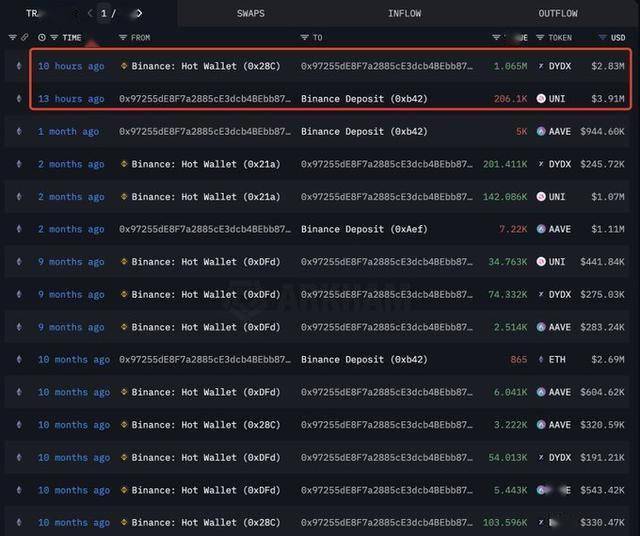Click UNI token icon in $441.84K row
The height and width of the screenshot is (536, 640).
tap(541, 261)
